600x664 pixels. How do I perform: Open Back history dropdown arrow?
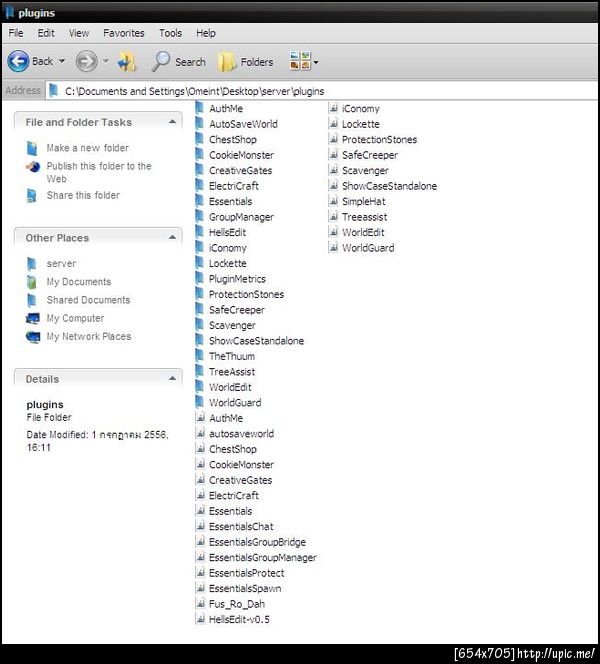62,61
